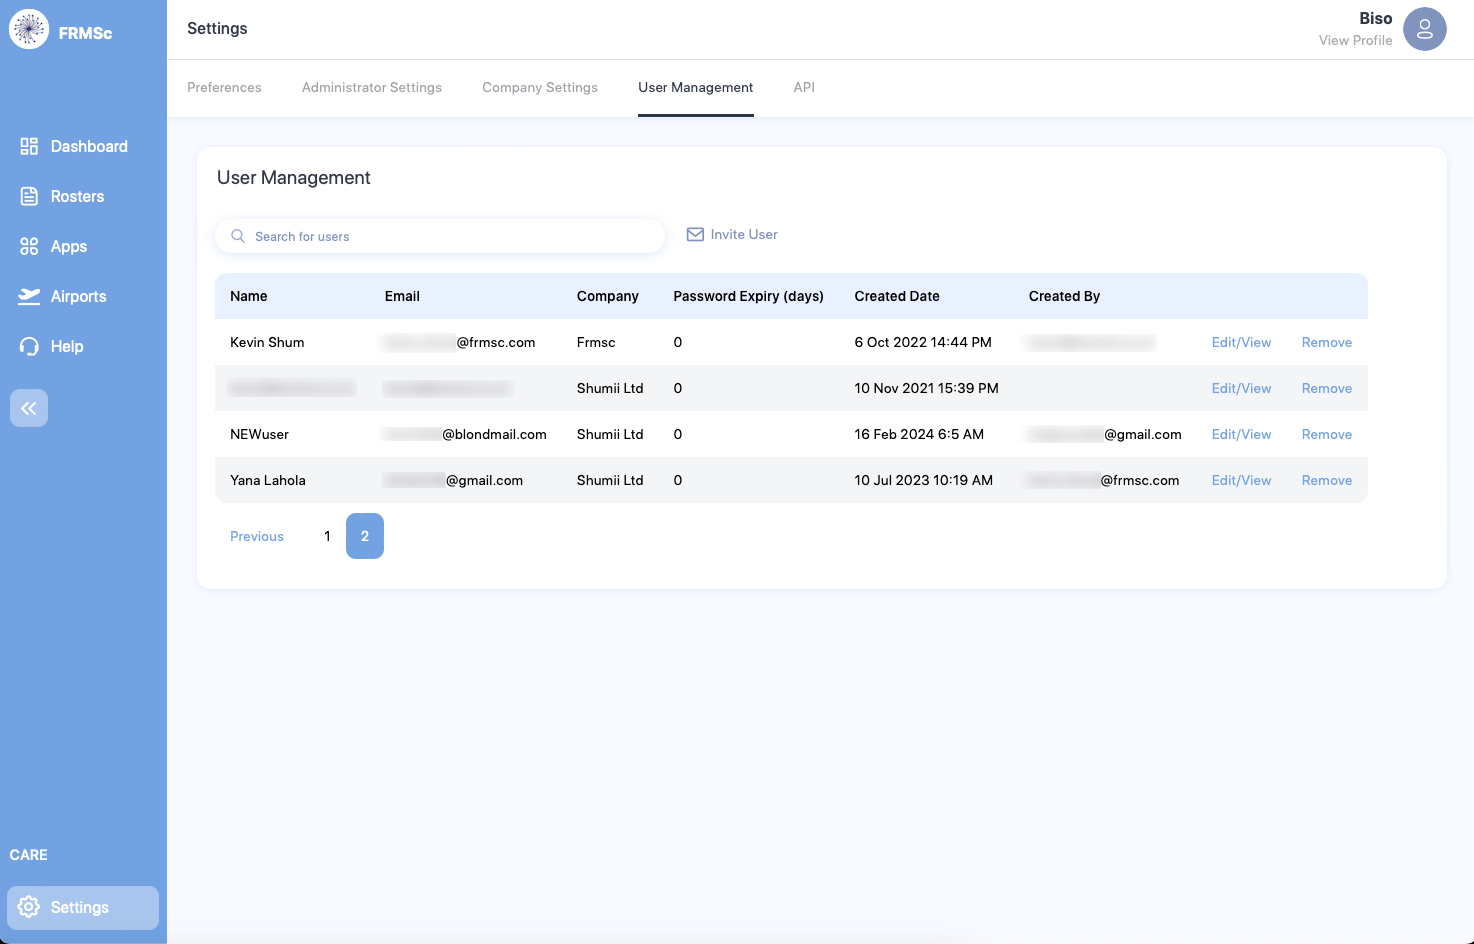Click 10 Jul 2023 10:19 AM date
This screenshot has height=944, width=1474.
click(x=924, y=480)
